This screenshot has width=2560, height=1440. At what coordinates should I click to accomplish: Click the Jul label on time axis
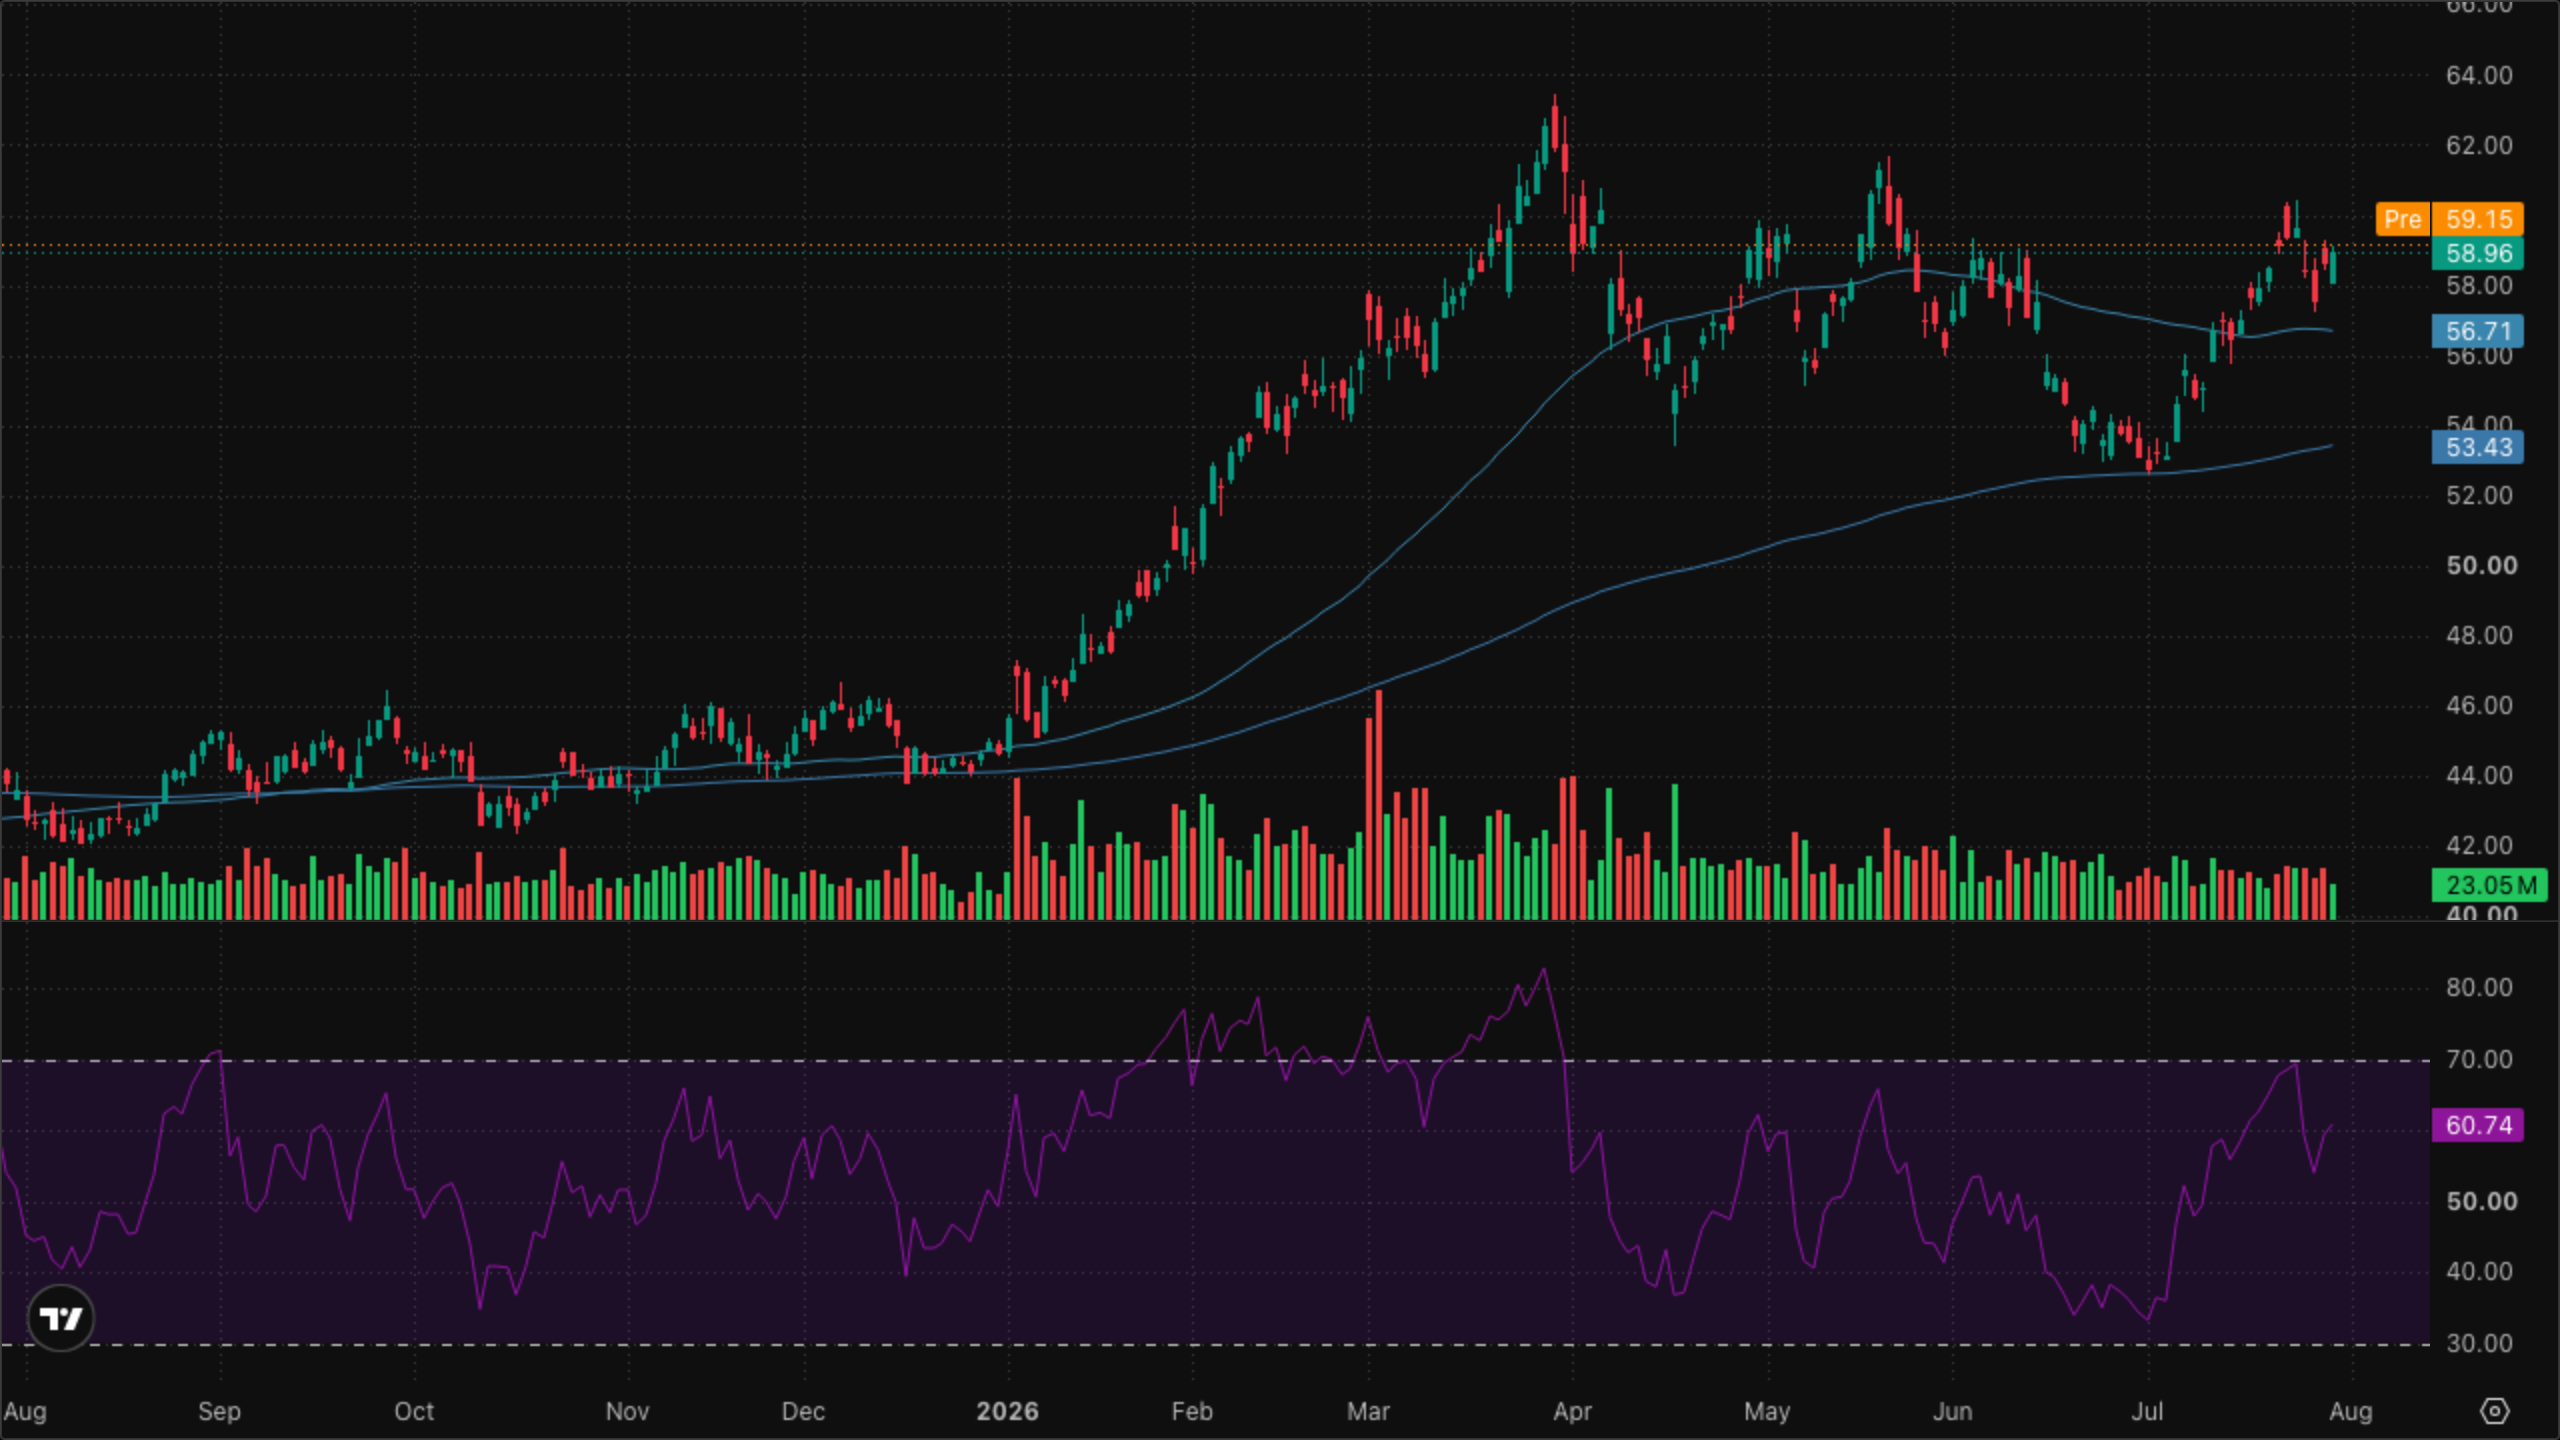pyautogui.click(x=2147, y=1411)
